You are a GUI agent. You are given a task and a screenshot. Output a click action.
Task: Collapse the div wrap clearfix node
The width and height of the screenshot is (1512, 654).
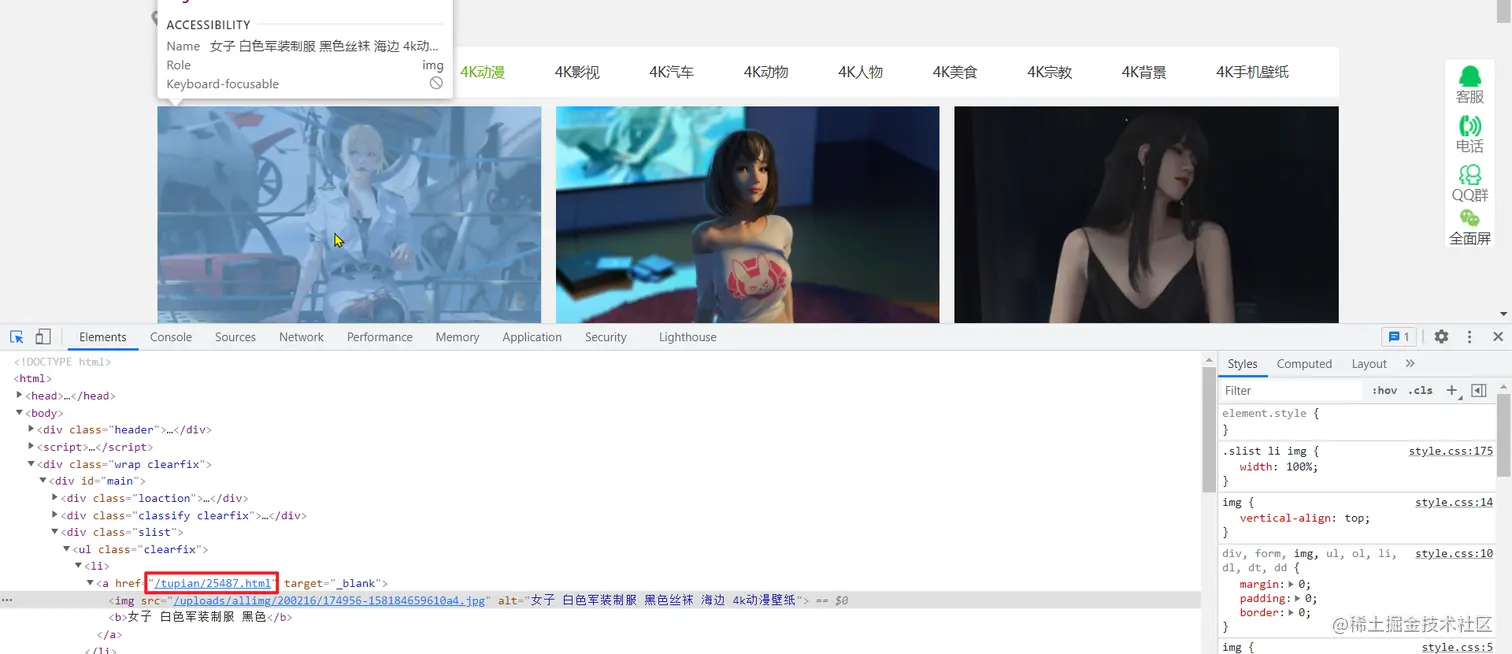[31, 463]
